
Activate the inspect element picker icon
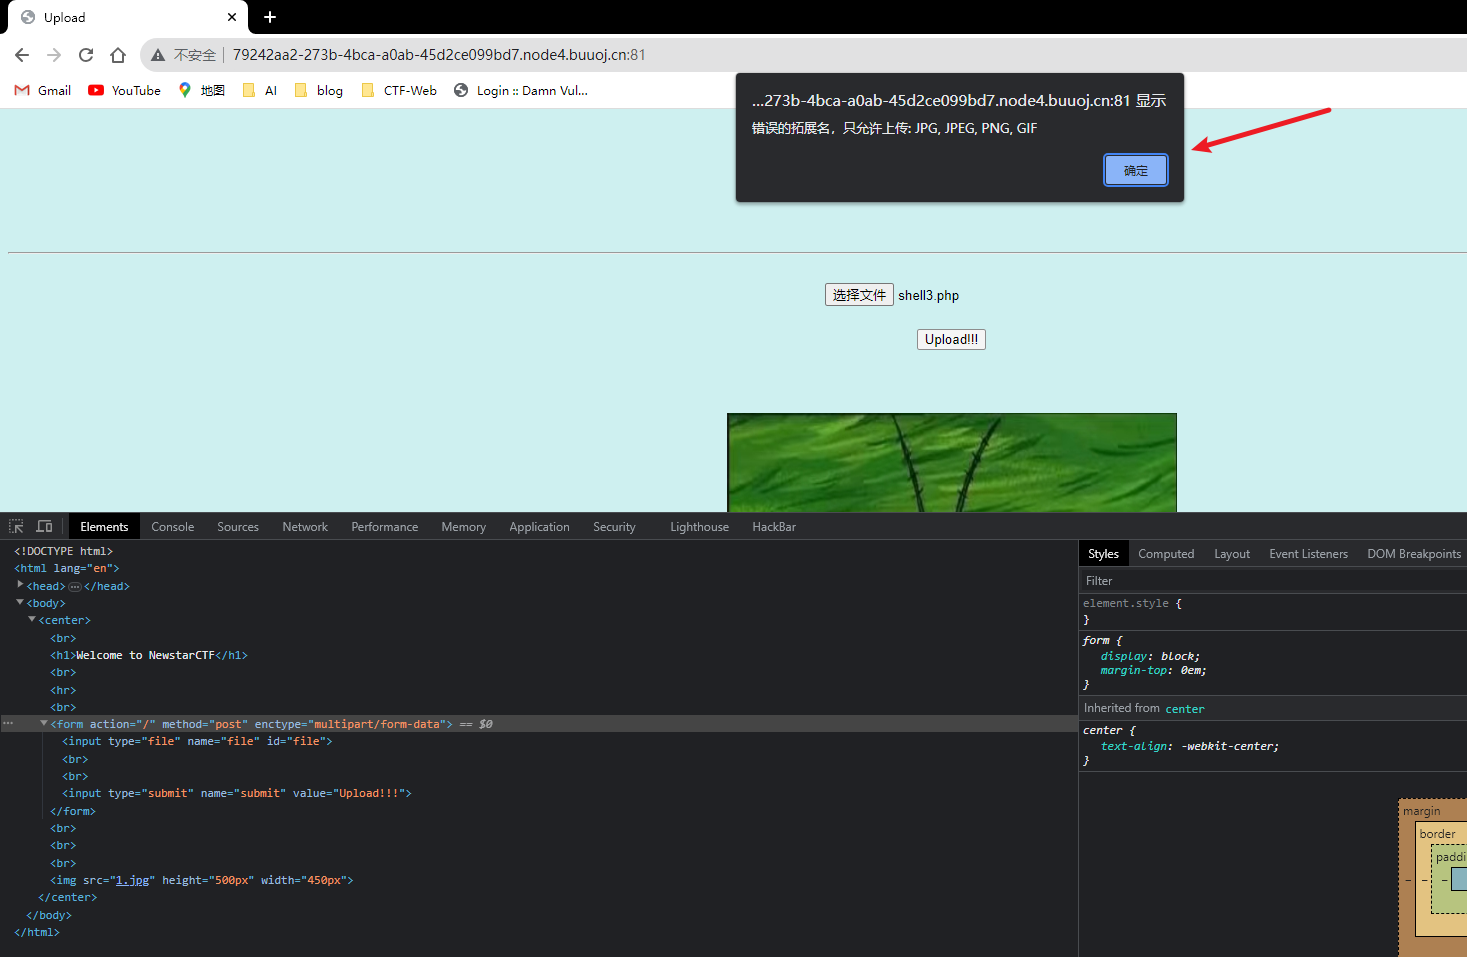[x=16, y=526]
